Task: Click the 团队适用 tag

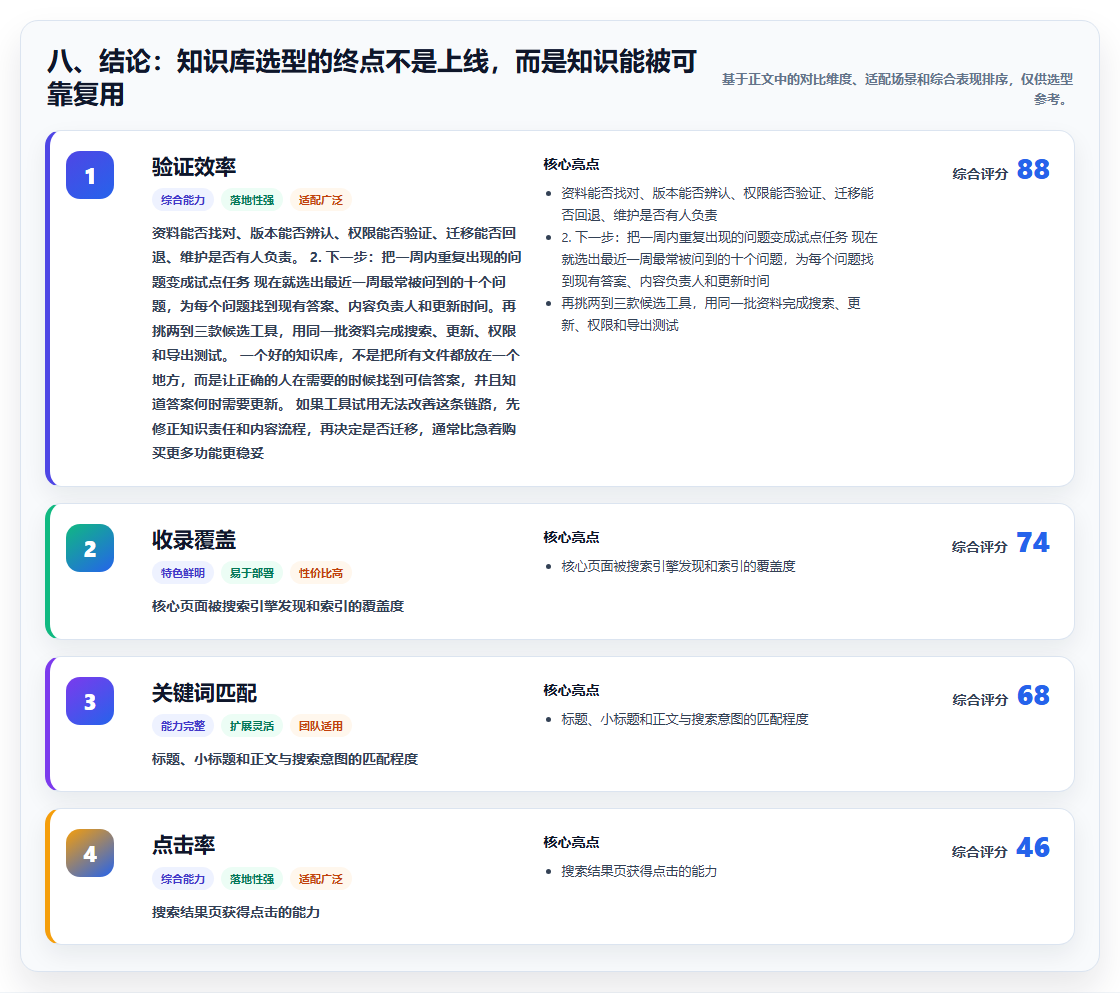Action: tap(321, 726)
